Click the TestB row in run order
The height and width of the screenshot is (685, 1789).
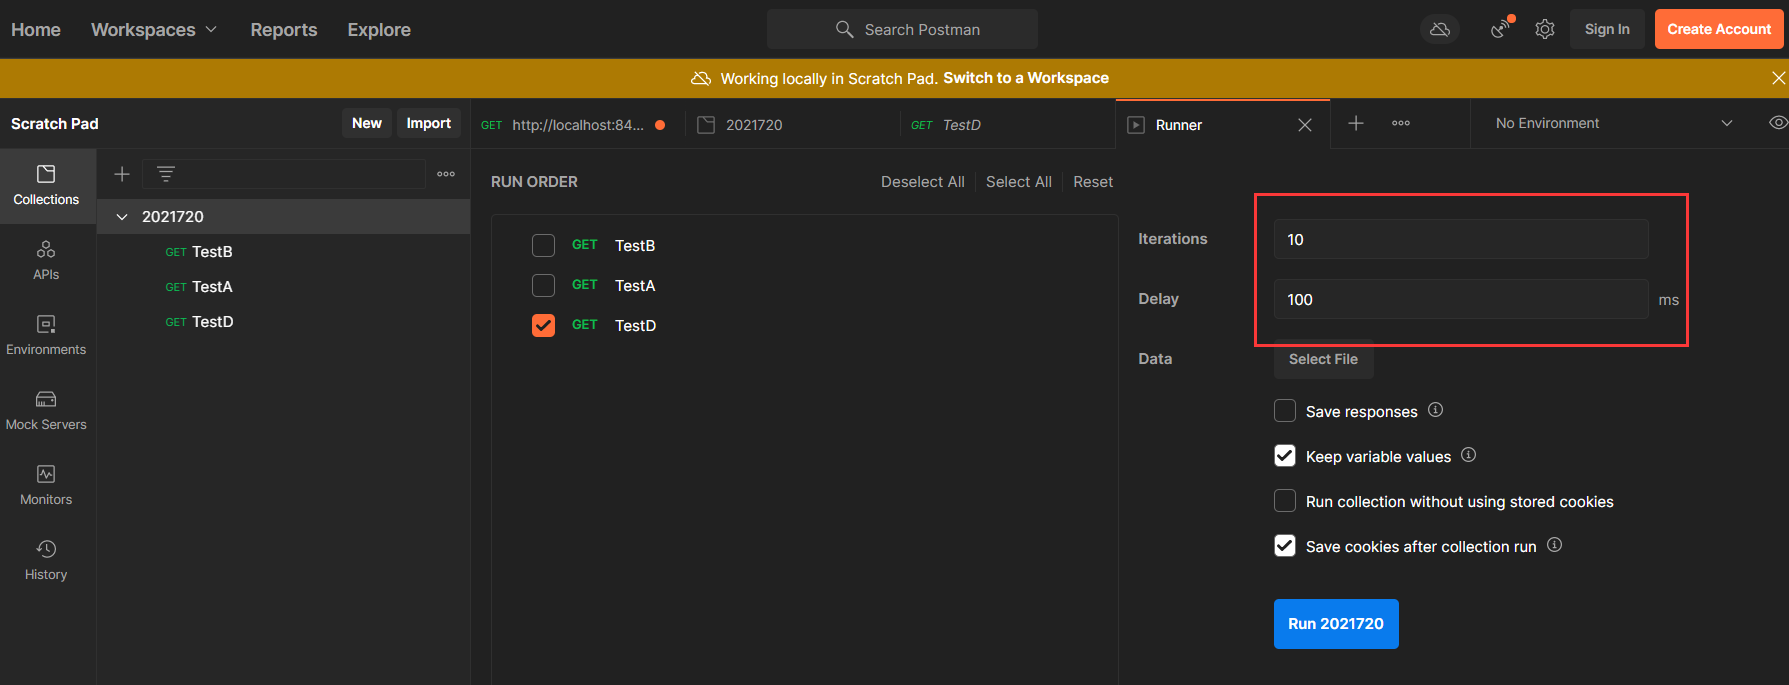click(x=804, y=245)
